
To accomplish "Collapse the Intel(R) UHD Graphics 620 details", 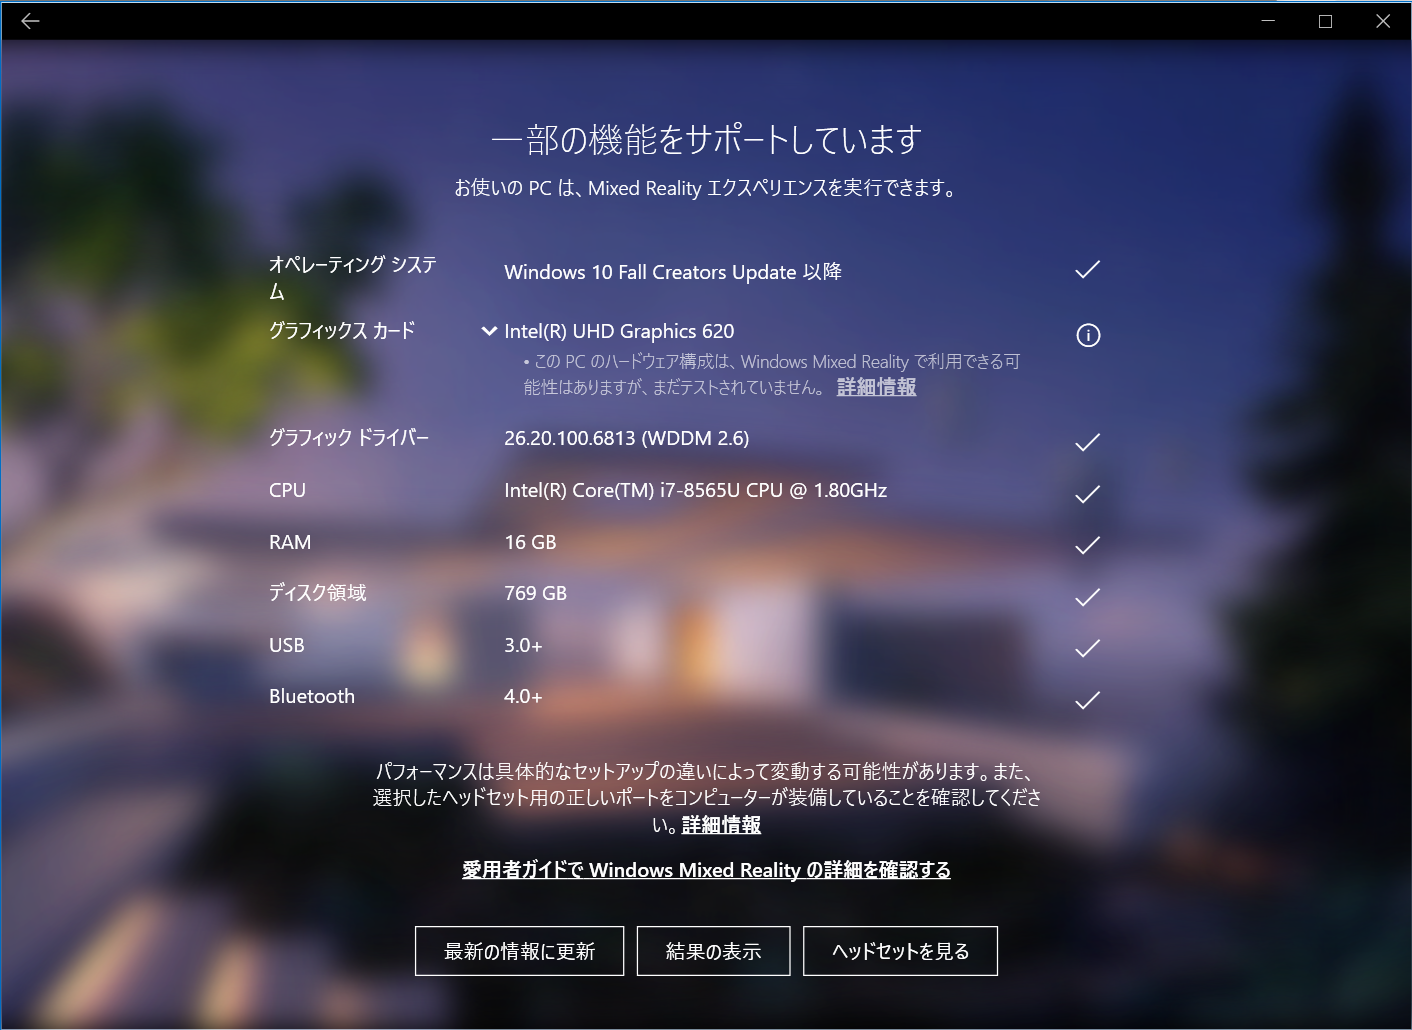I will (x=488, y=330).
